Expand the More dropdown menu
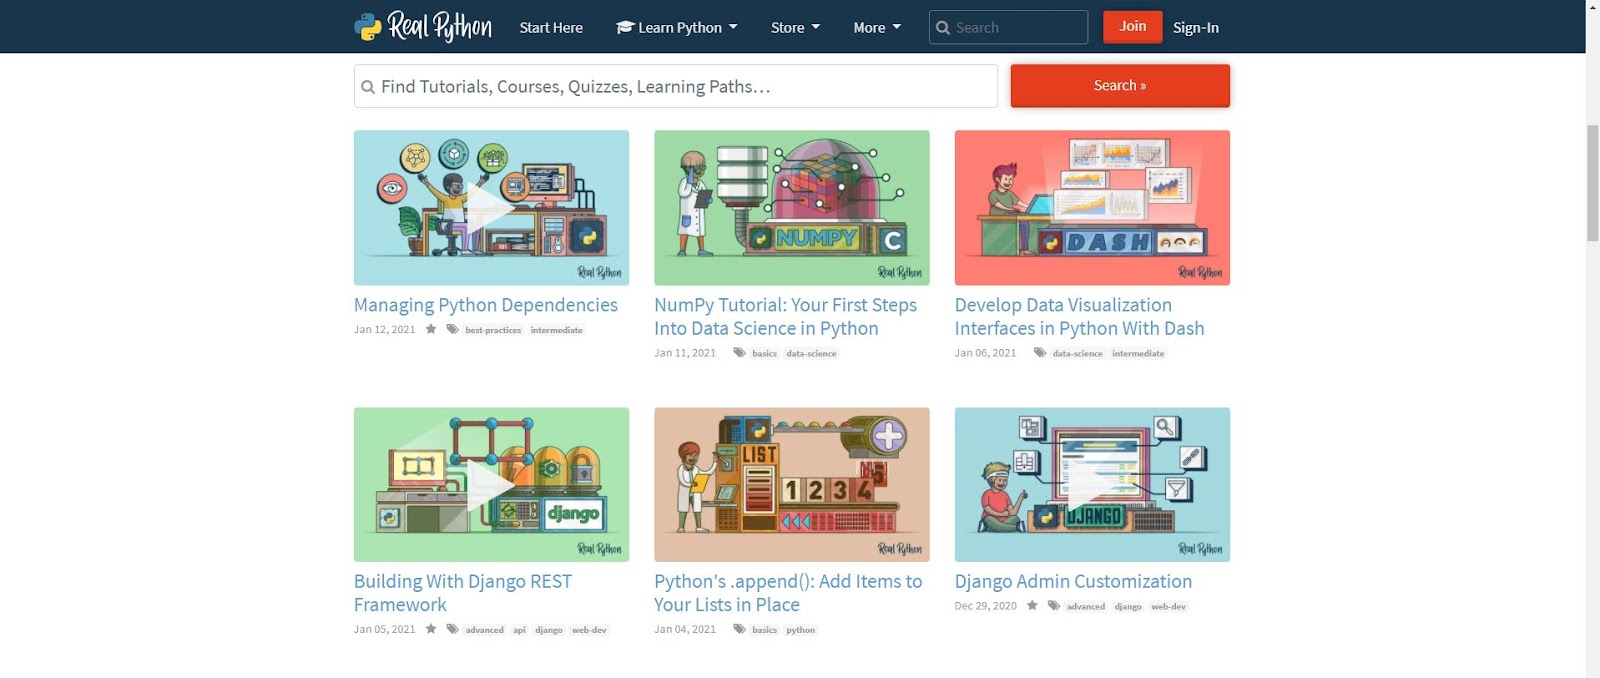This screenshot has height=678, width=1600. 877,28
